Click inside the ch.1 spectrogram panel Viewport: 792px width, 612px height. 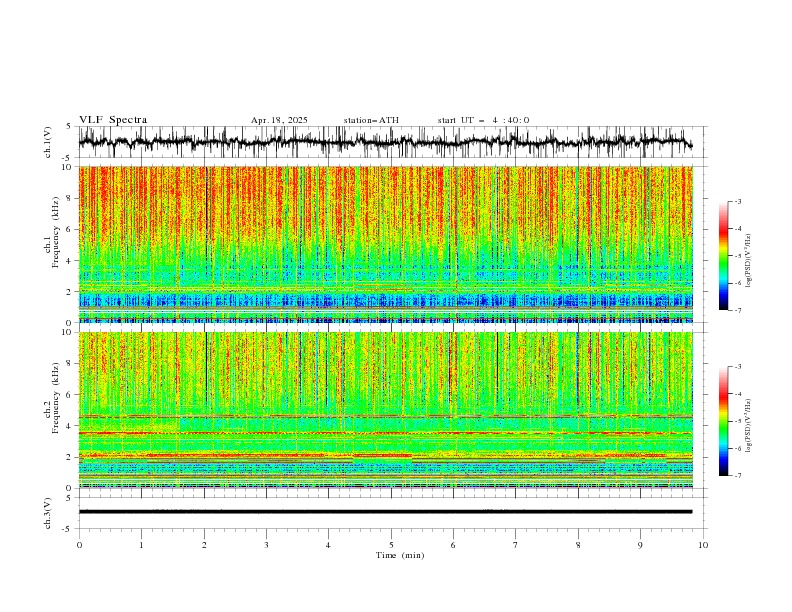pos(385,244)
